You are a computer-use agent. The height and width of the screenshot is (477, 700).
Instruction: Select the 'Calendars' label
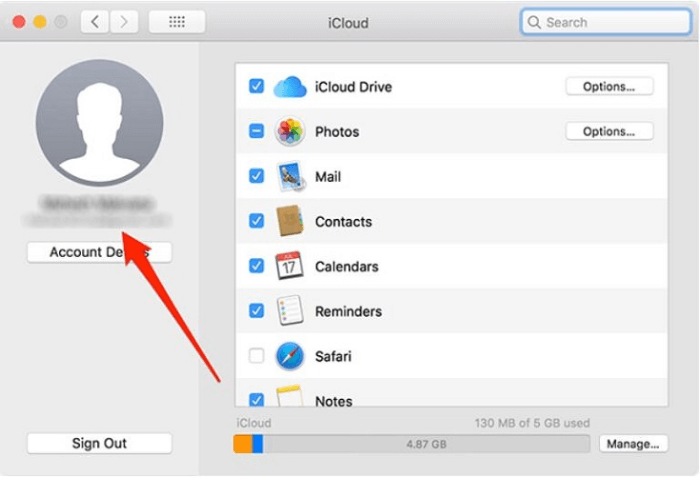click(347, 267)
